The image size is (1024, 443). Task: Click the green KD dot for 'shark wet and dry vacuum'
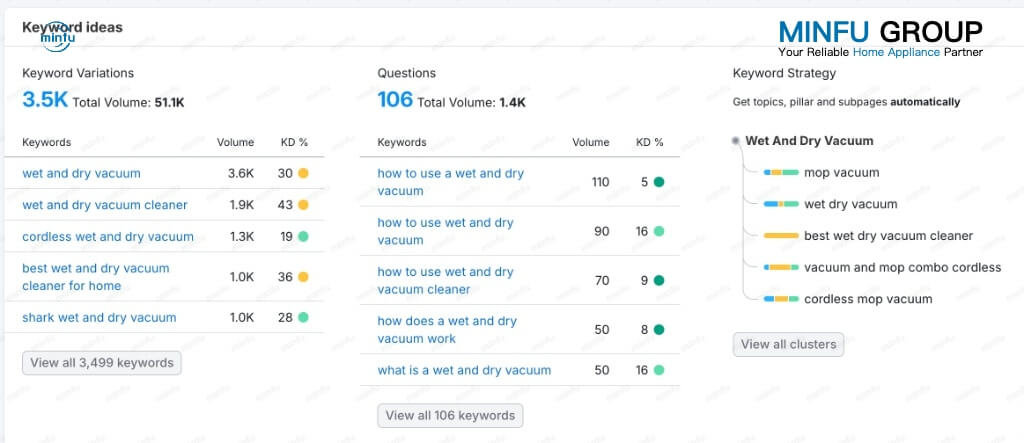click(x=303, y=317)
